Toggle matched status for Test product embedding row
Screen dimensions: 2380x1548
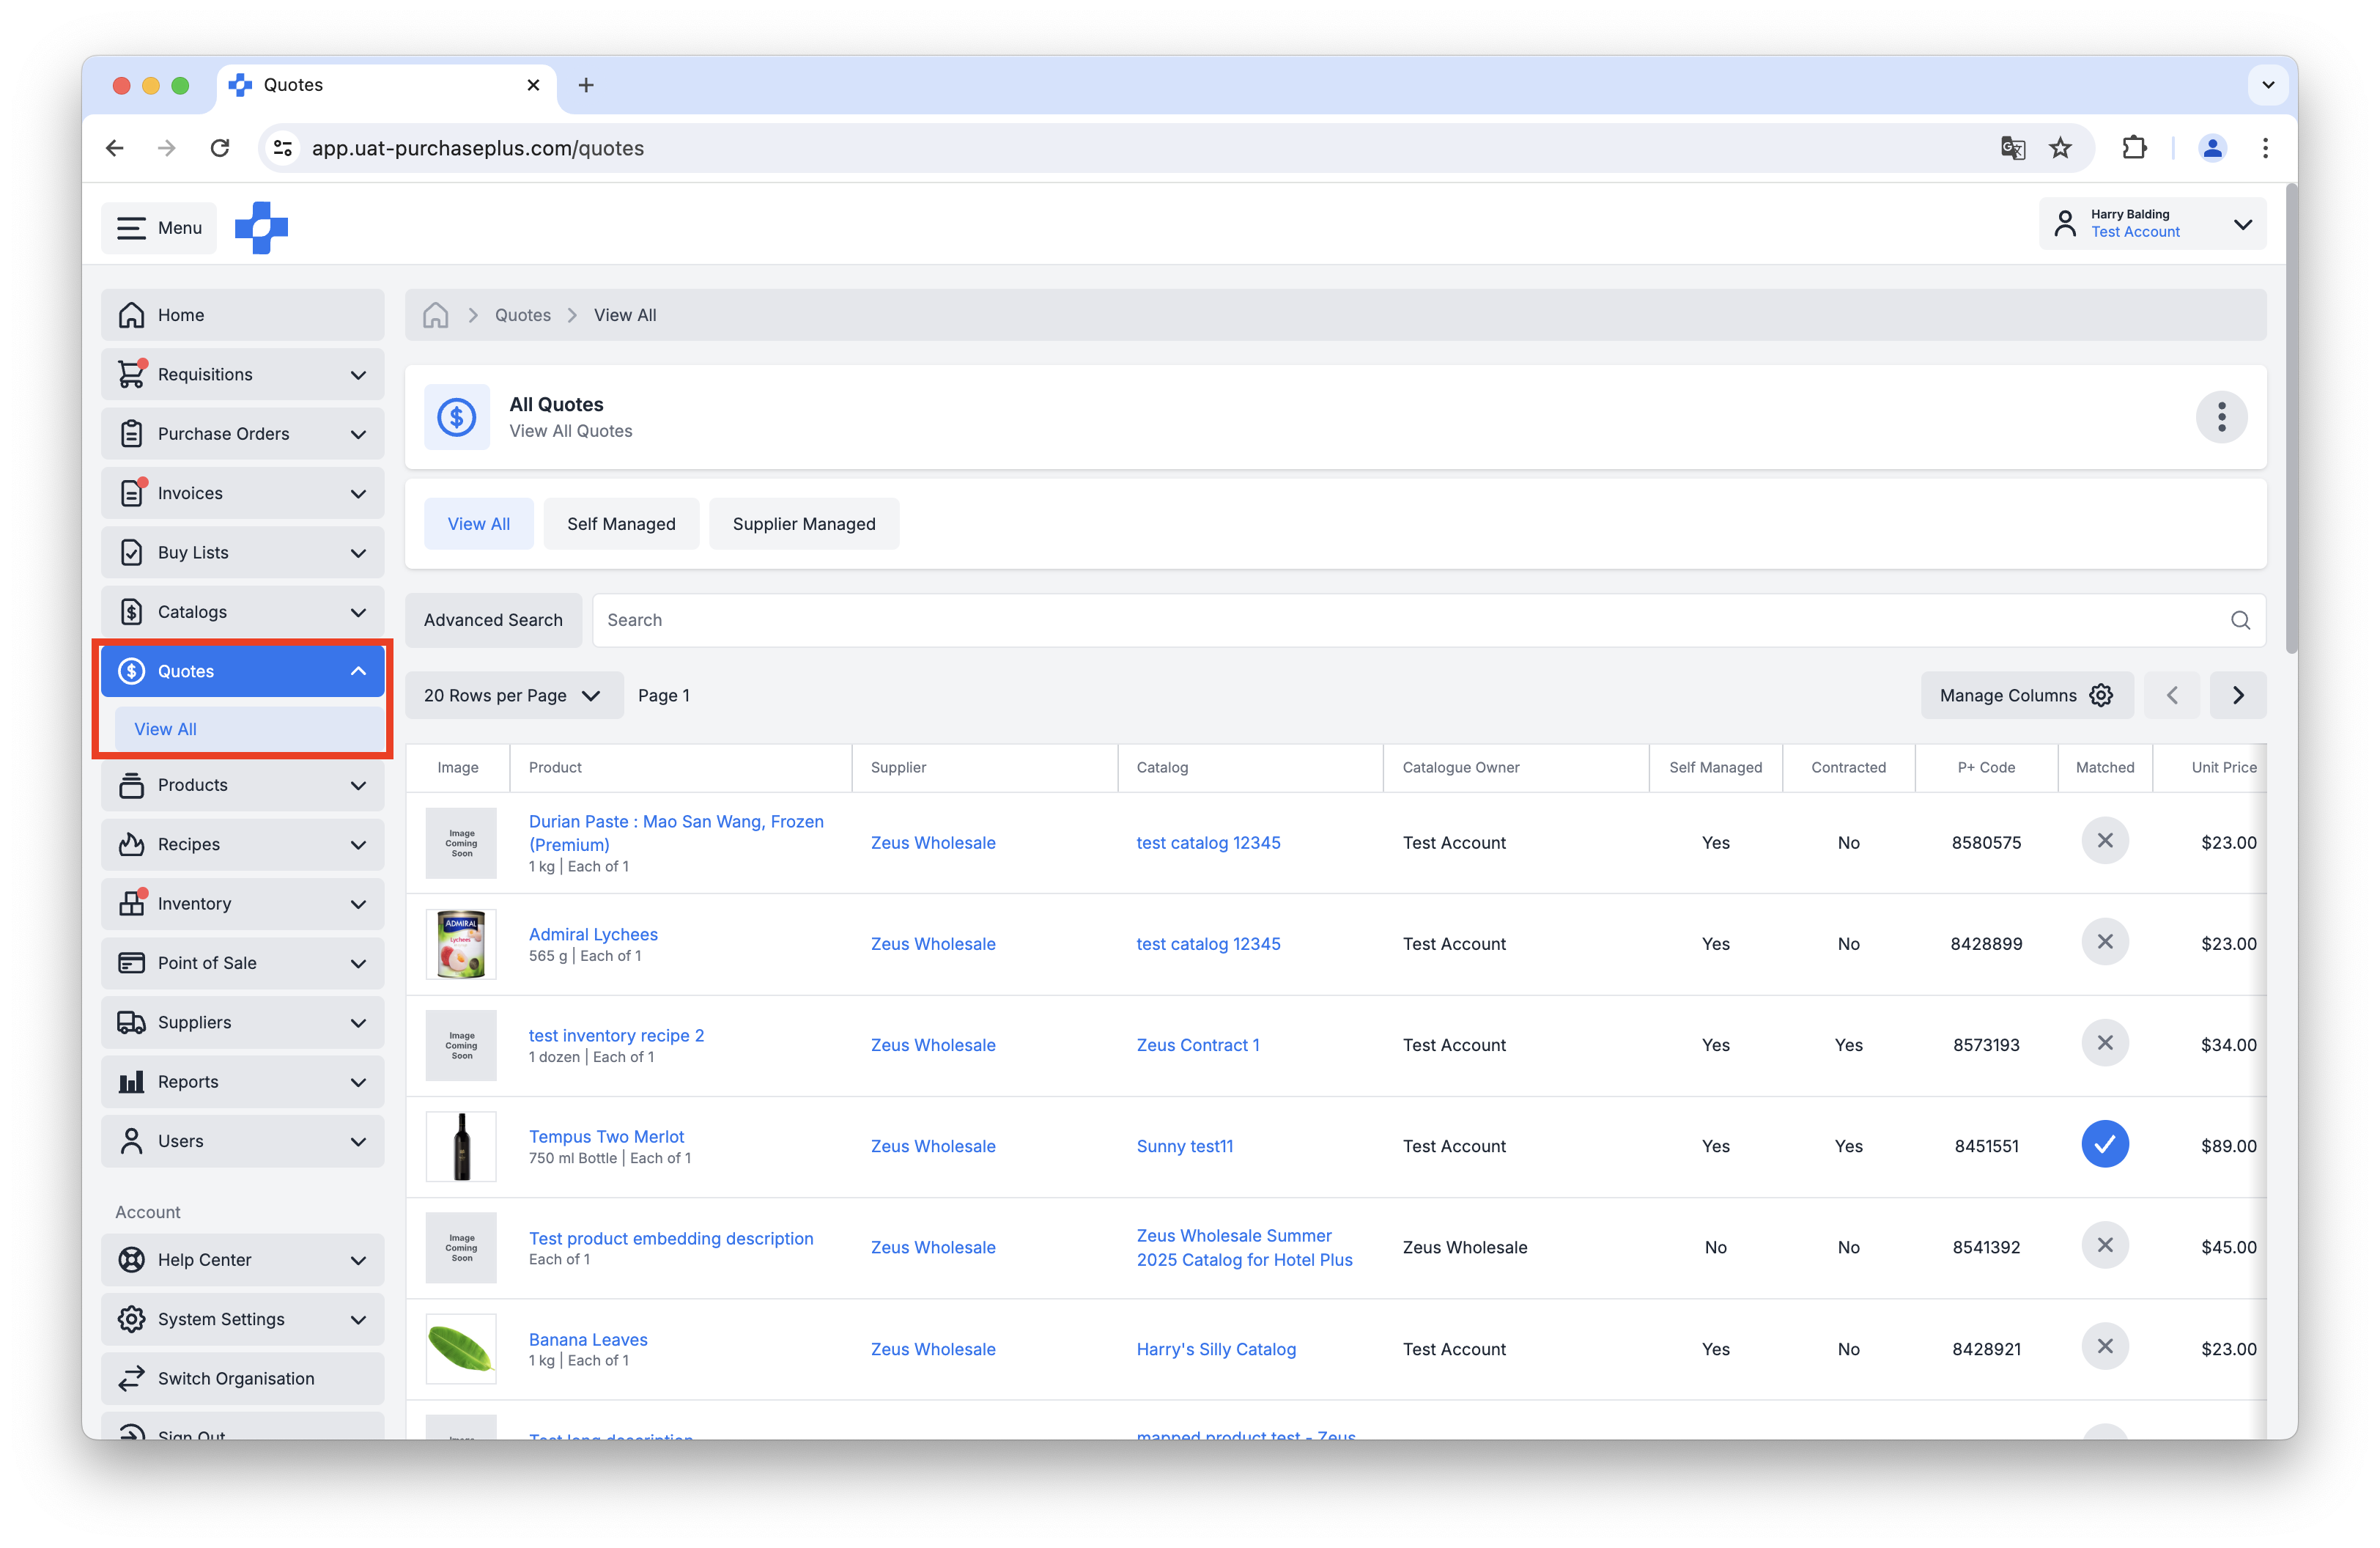[2105, 1245]
